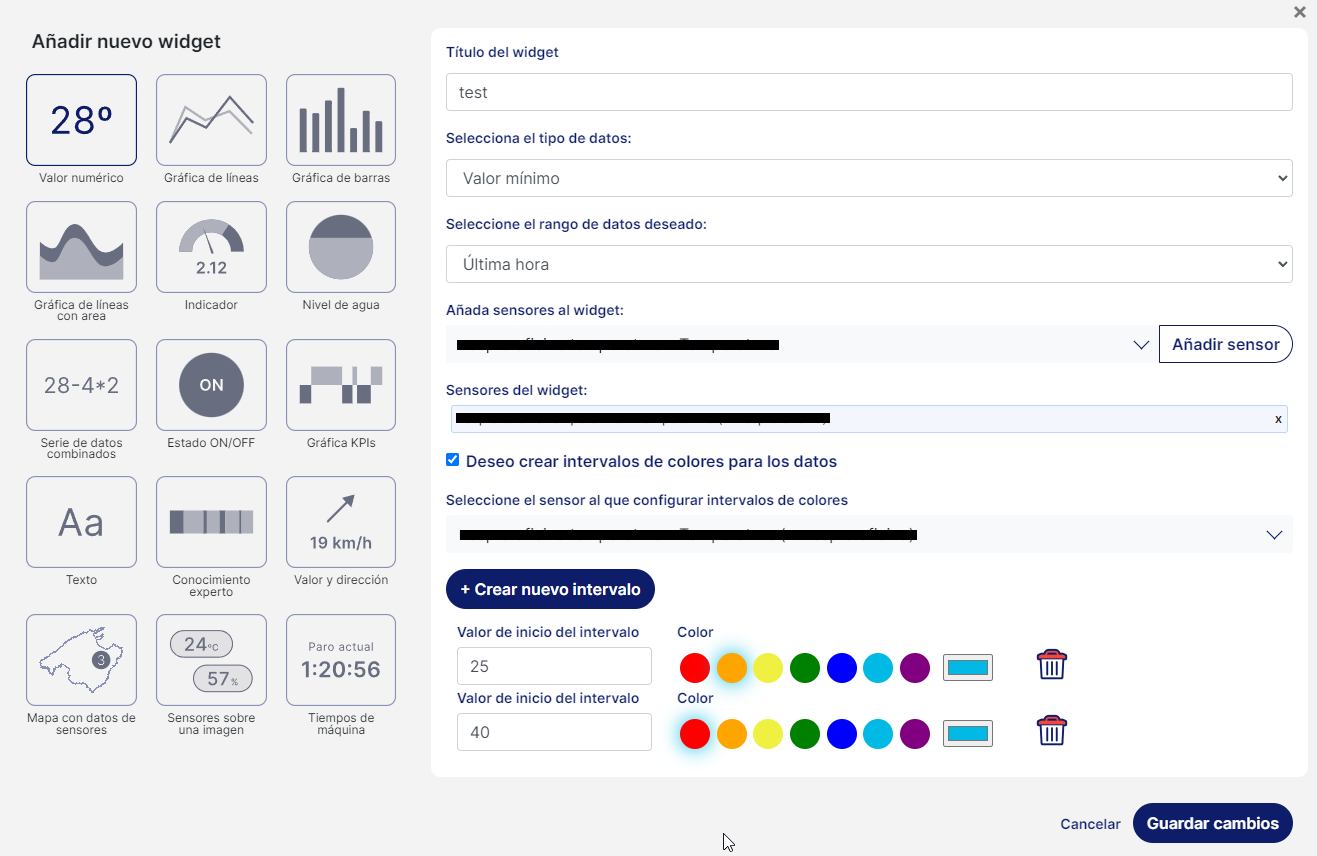Select purple color for the 40 interval
Image resolution: width=1317 pixels, height=856 pixels.
tap(915, 734)
